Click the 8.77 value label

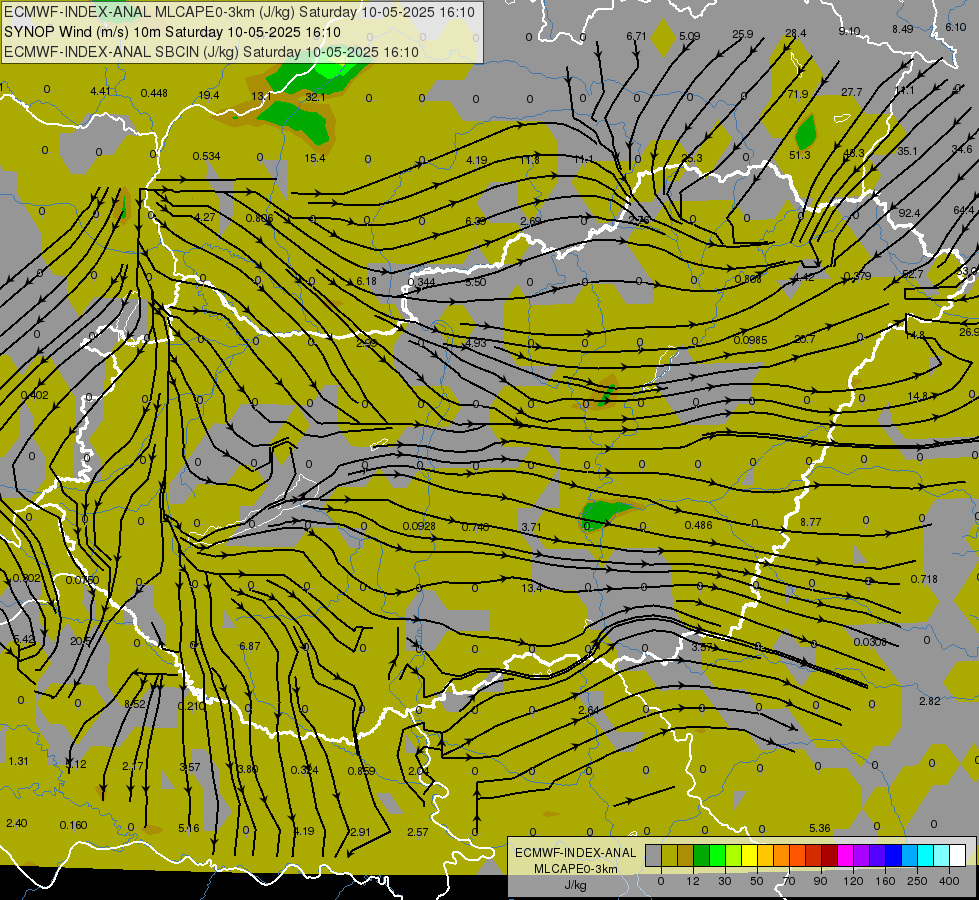pyautogui.click(x=810, y=522)
